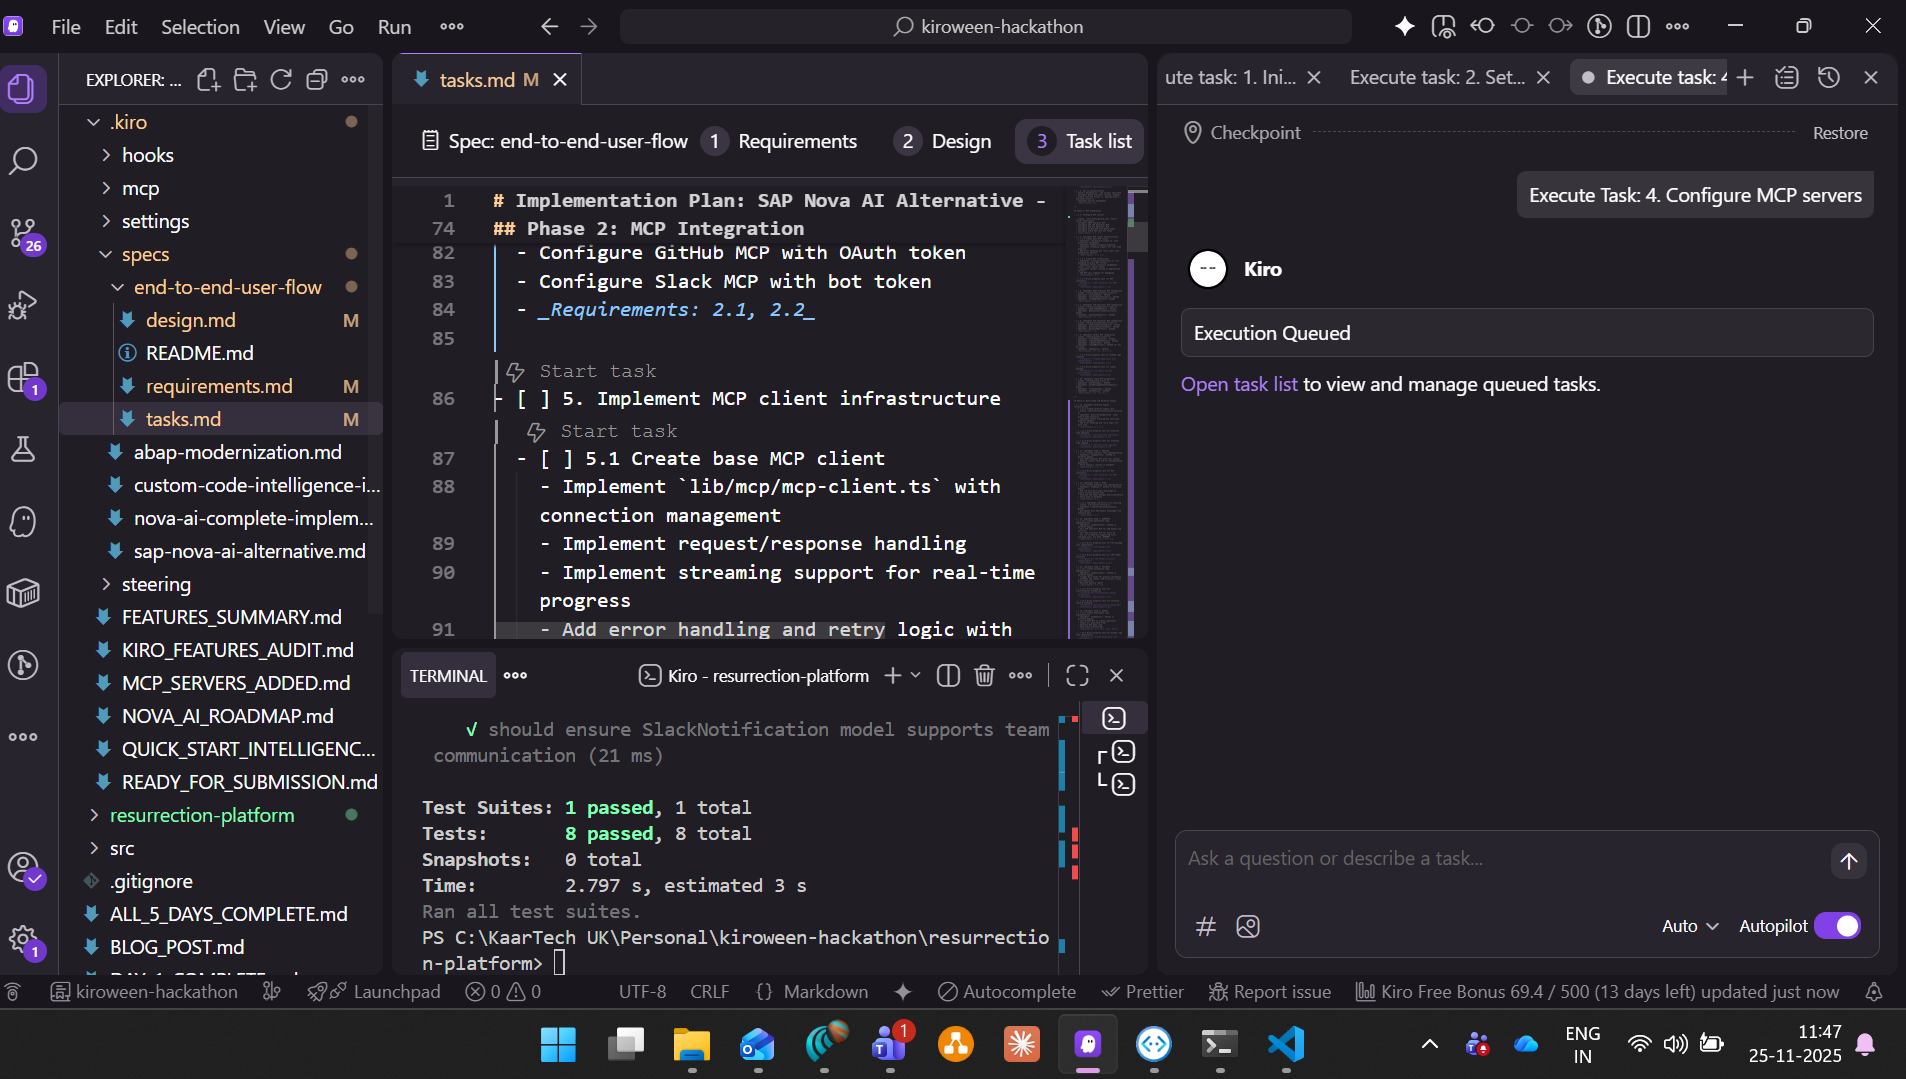
Task: Open the Manage gear in activity bar
Action: [x=23, y=939]
